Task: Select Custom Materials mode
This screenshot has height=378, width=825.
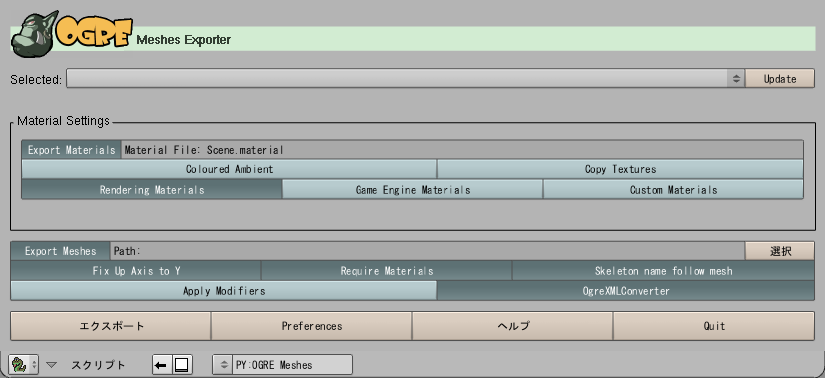Action: pyautogui.click(x=673, y=190)
